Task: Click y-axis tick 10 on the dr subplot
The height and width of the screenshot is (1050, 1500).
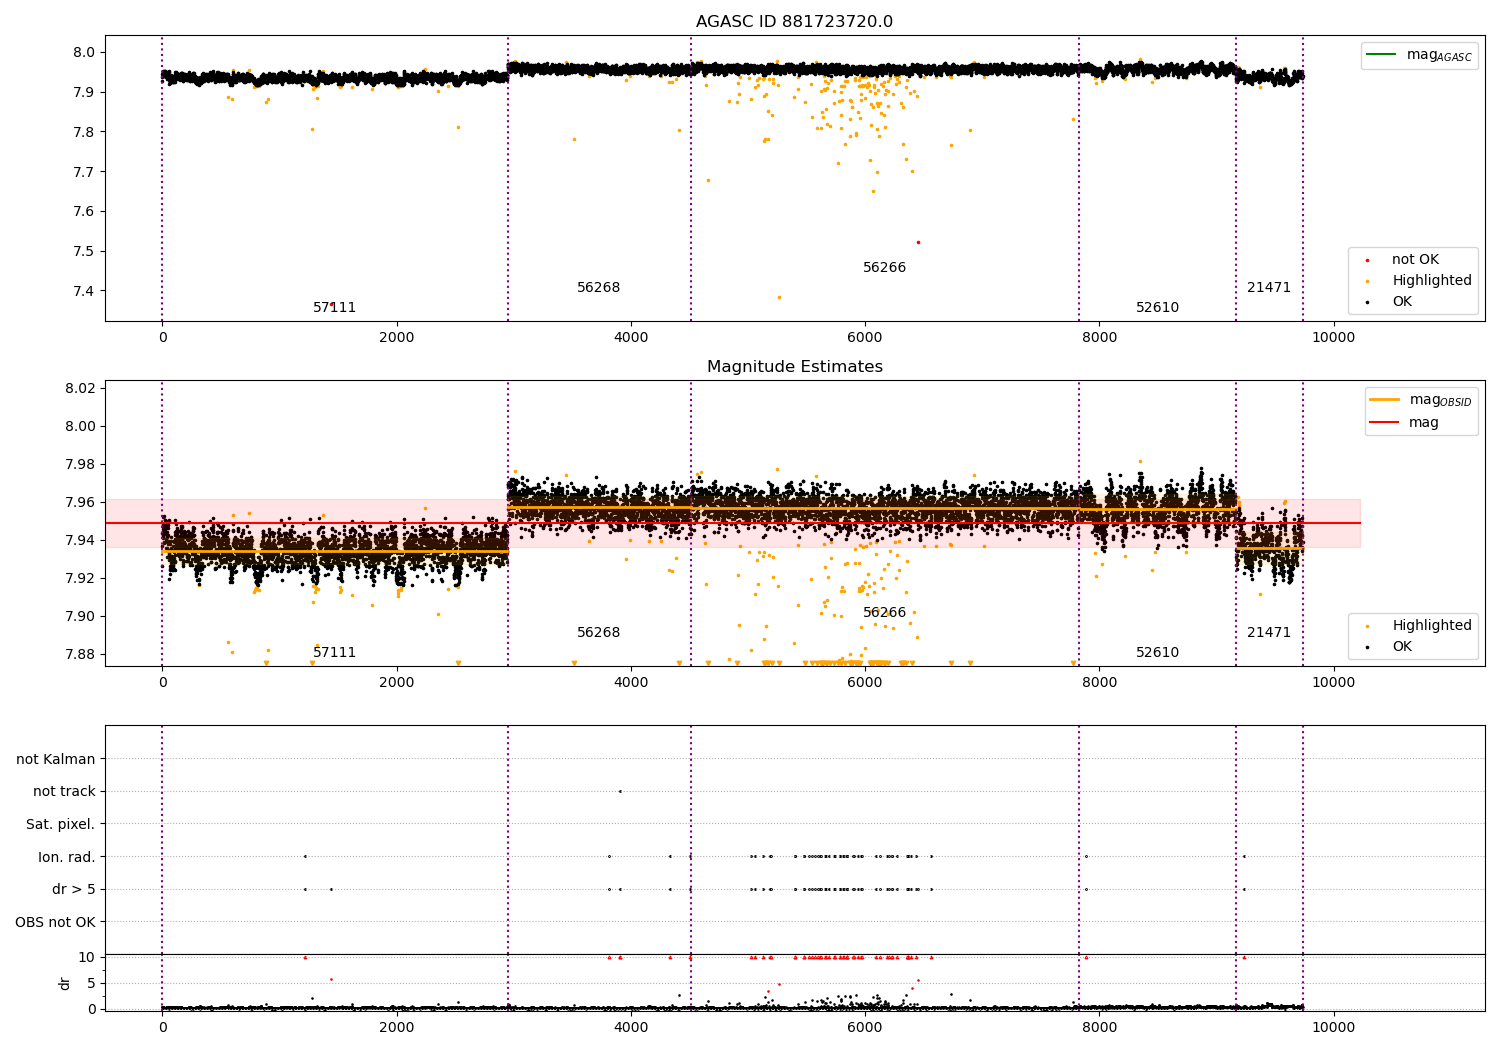Action: click(x=87, y=957)
